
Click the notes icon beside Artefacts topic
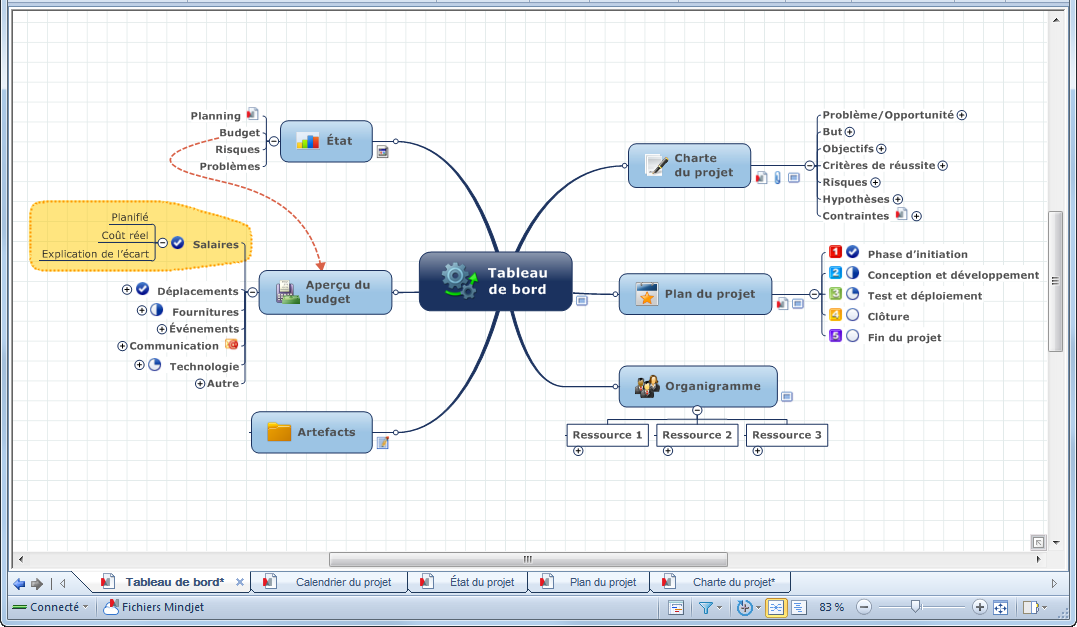(382, 443)
